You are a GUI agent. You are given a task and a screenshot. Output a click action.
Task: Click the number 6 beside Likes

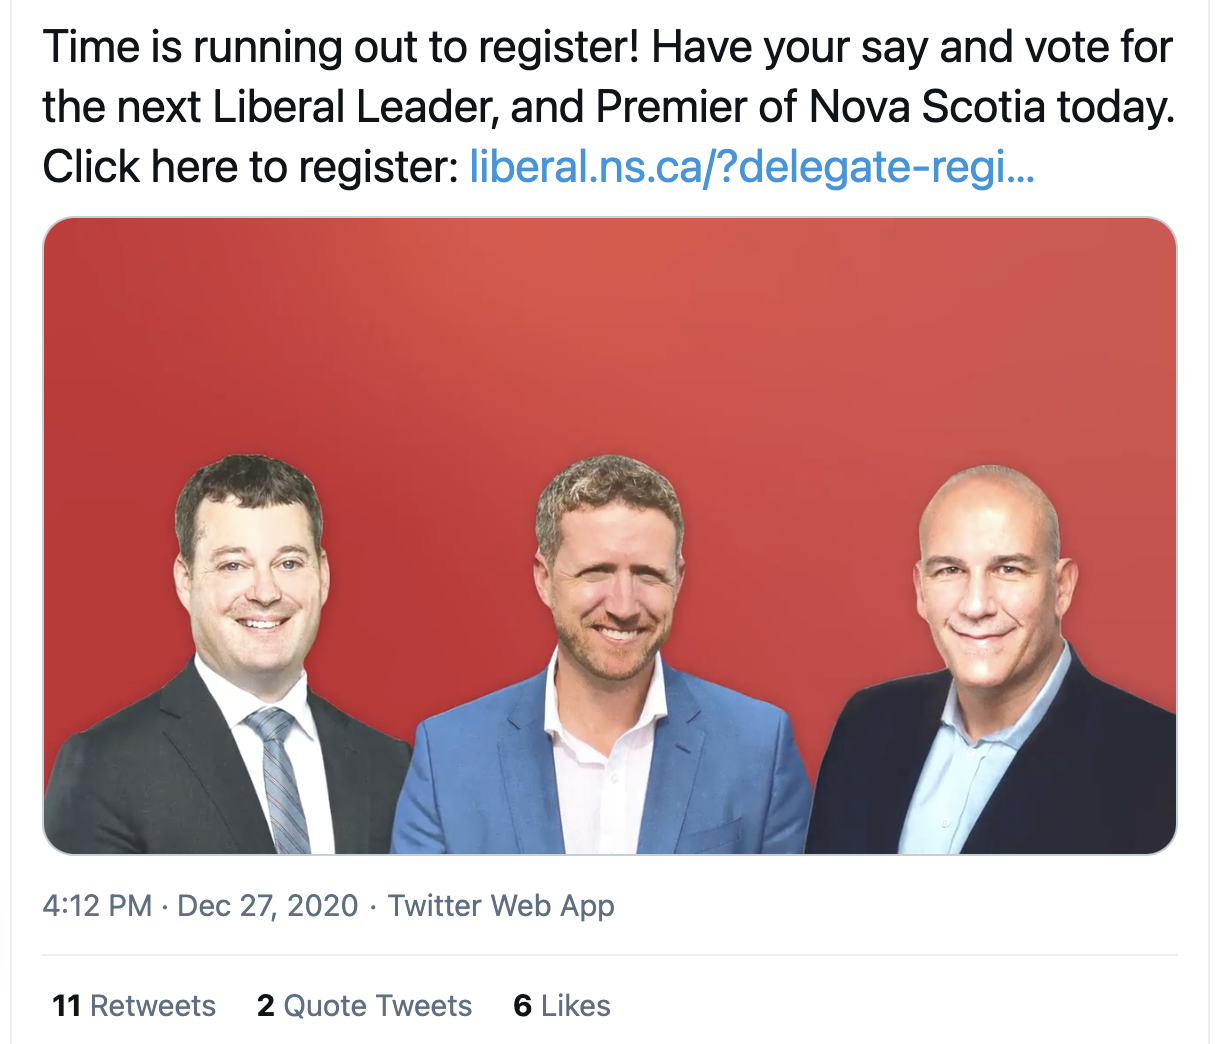522,1006
